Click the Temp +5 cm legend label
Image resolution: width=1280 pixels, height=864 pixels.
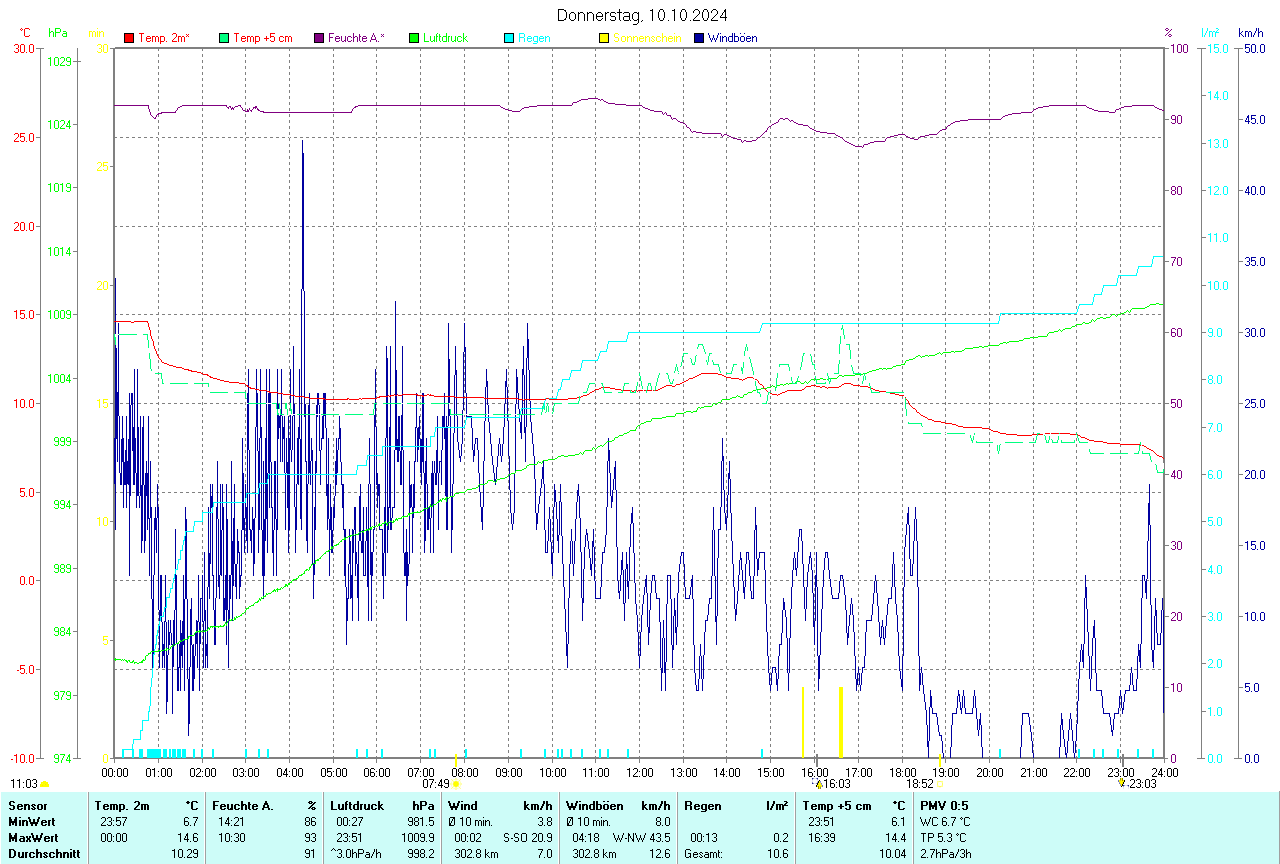click(x=262, y=38)
